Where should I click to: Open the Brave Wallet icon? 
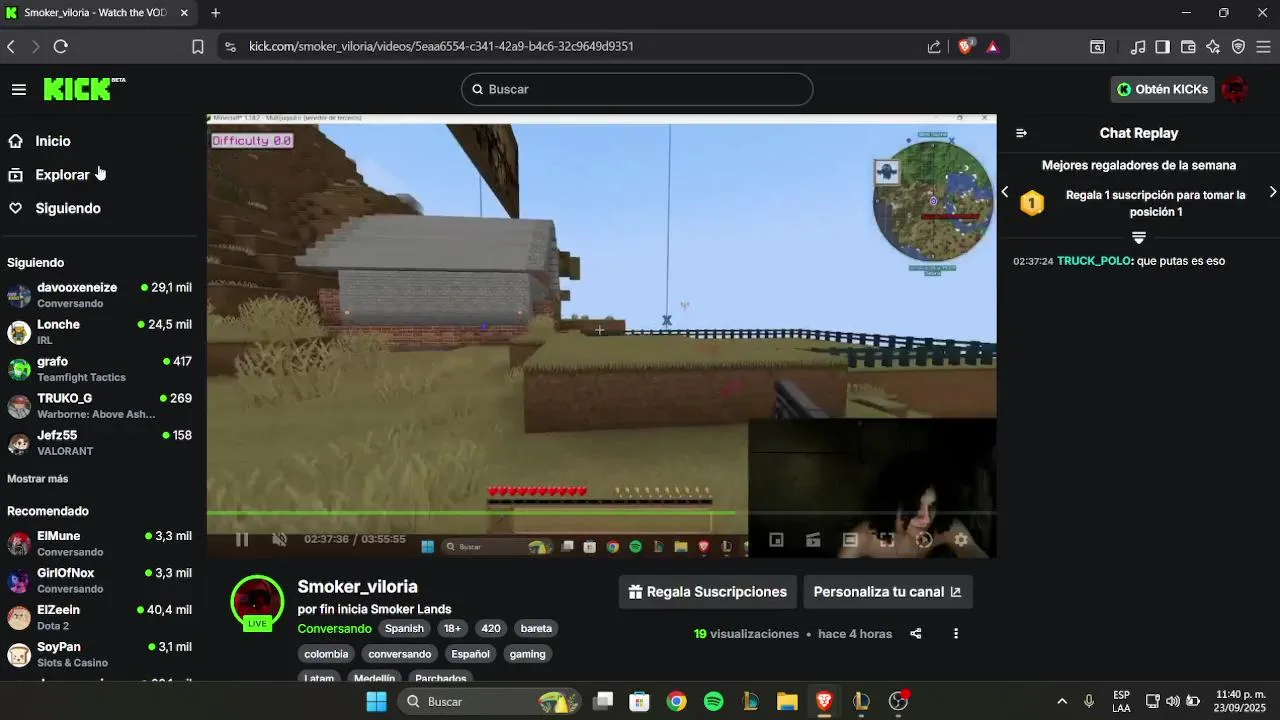coord(1188,46)
